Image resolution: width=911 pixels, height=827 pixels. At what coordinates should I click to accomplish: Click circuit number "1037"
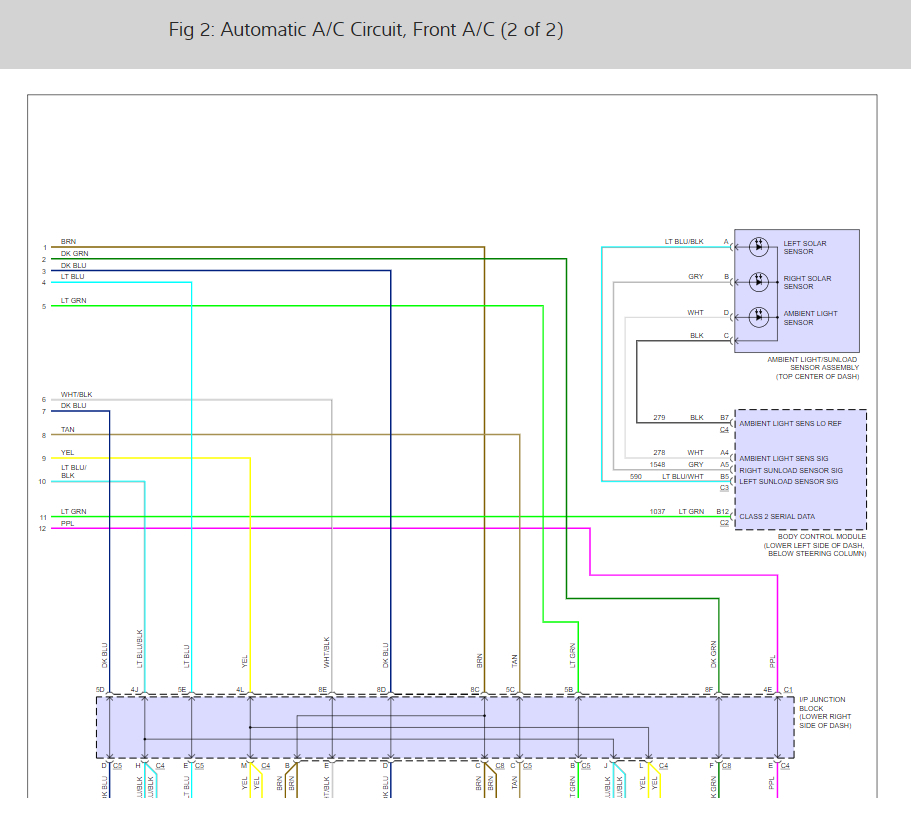(657, 512)
